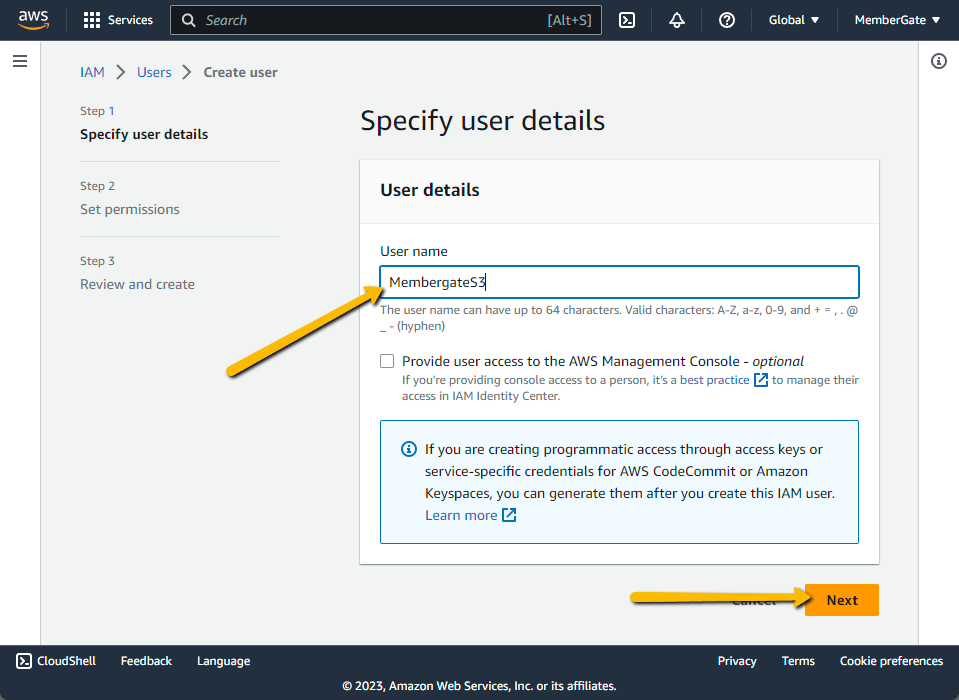
Task: Open the best practice link
Action: click(714, 380)
